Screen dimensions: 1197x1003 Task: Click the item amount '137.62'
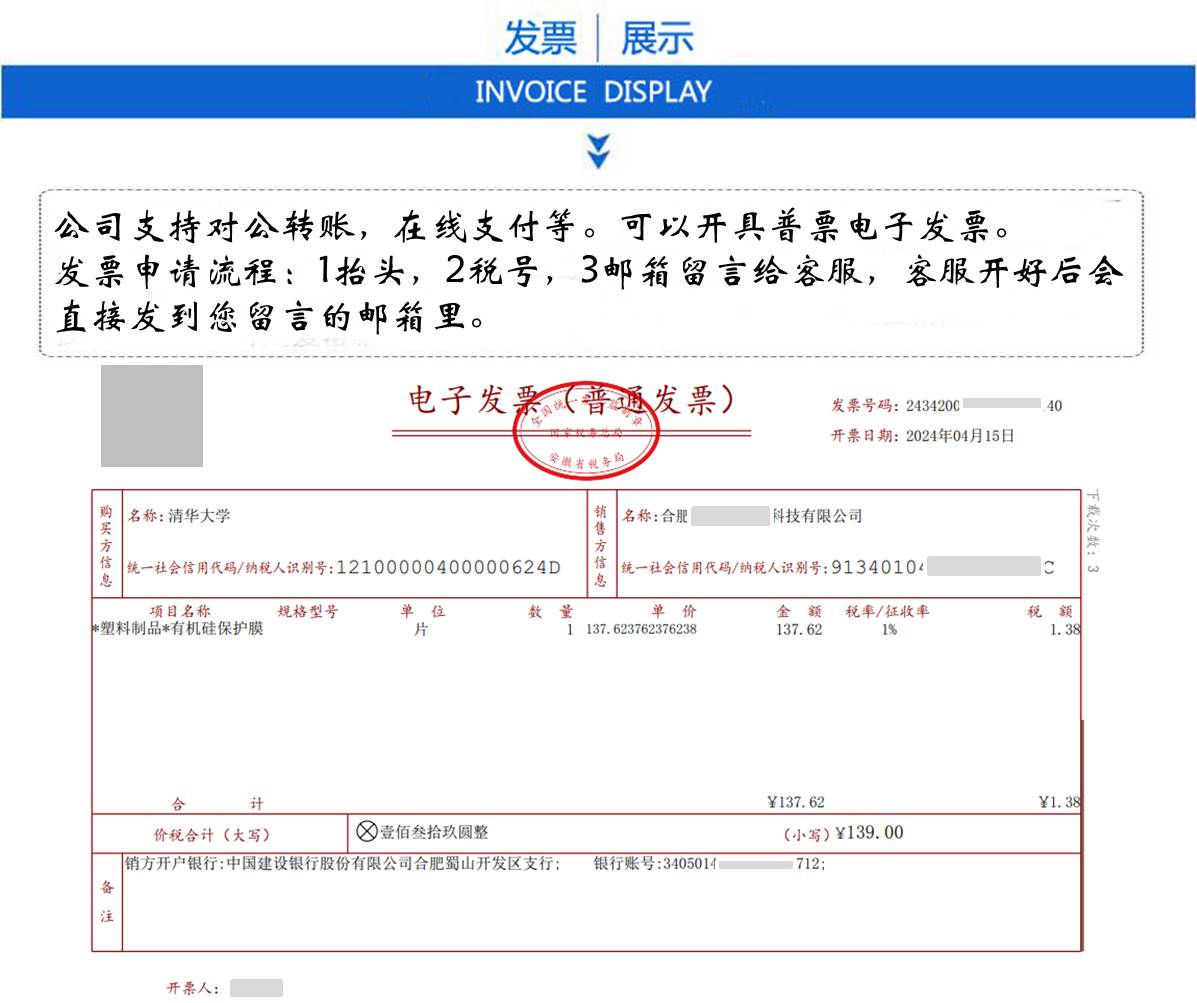click(799, 629)
